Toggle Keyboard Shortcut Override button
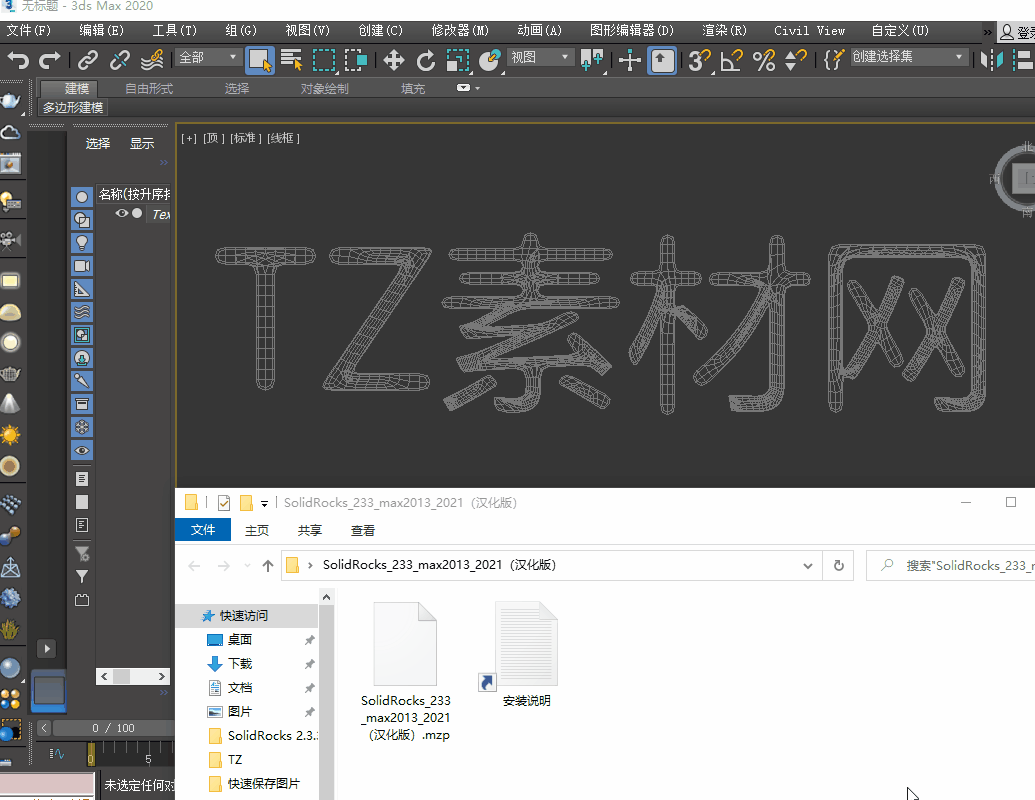This screenshot has width=1035, height=800. (662, 60)
